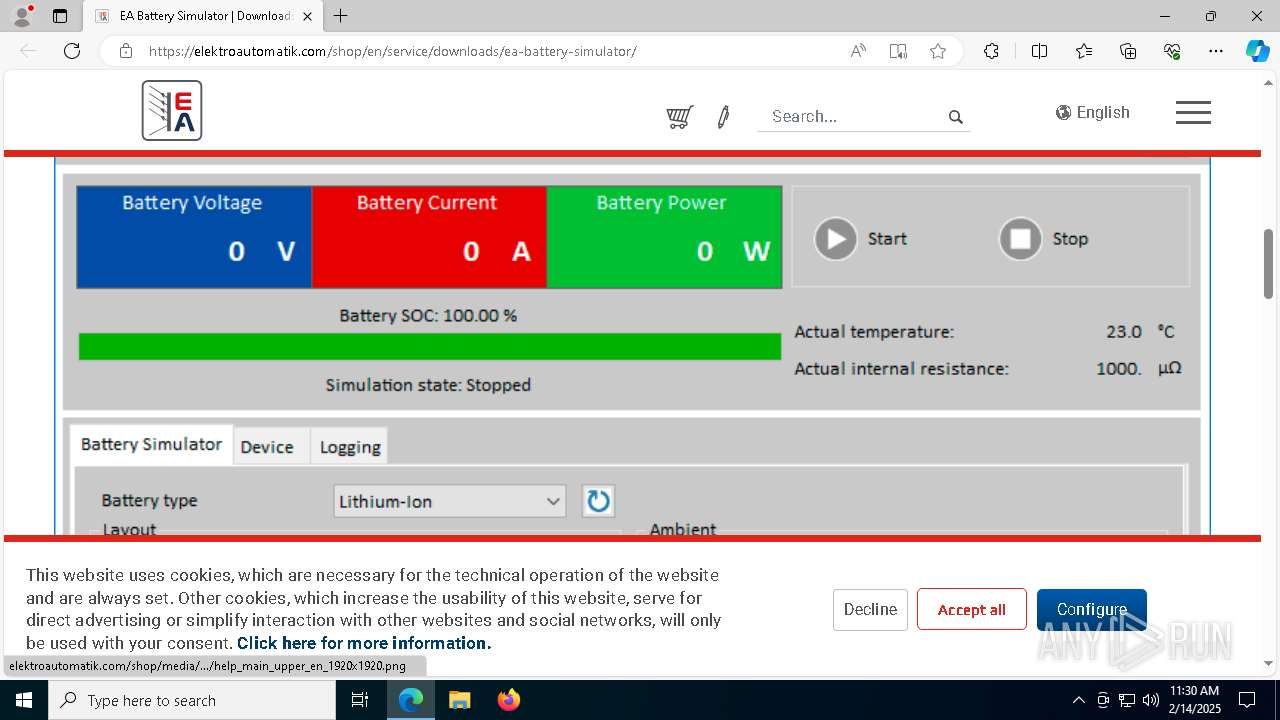Click the red Battery Current display

[429, 237]
